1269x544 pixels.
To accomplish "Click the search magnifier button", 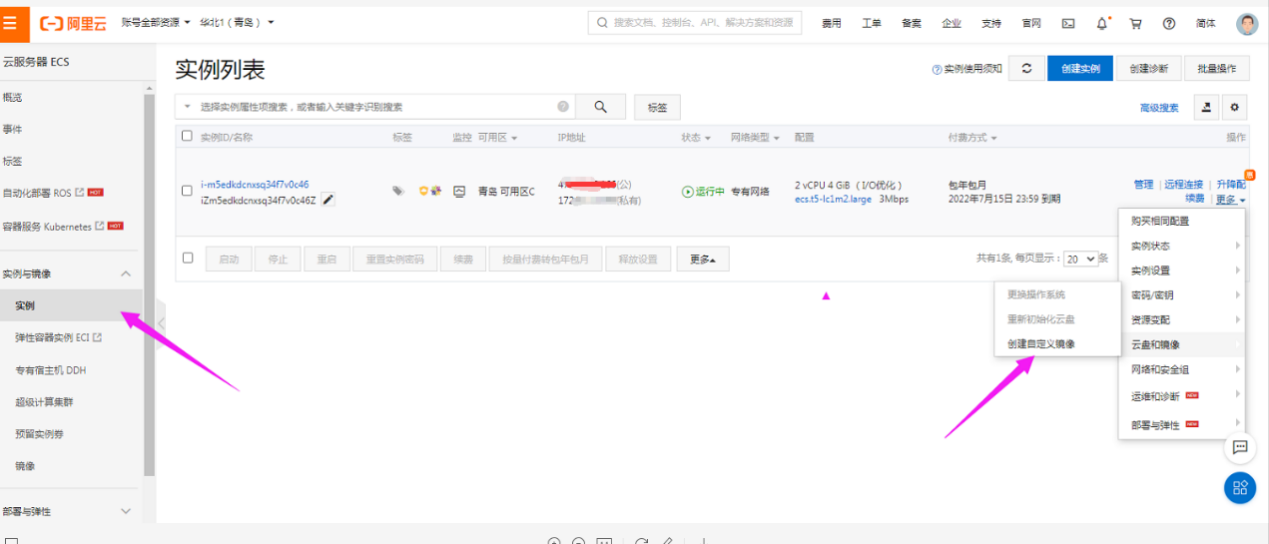I will 601,107.
